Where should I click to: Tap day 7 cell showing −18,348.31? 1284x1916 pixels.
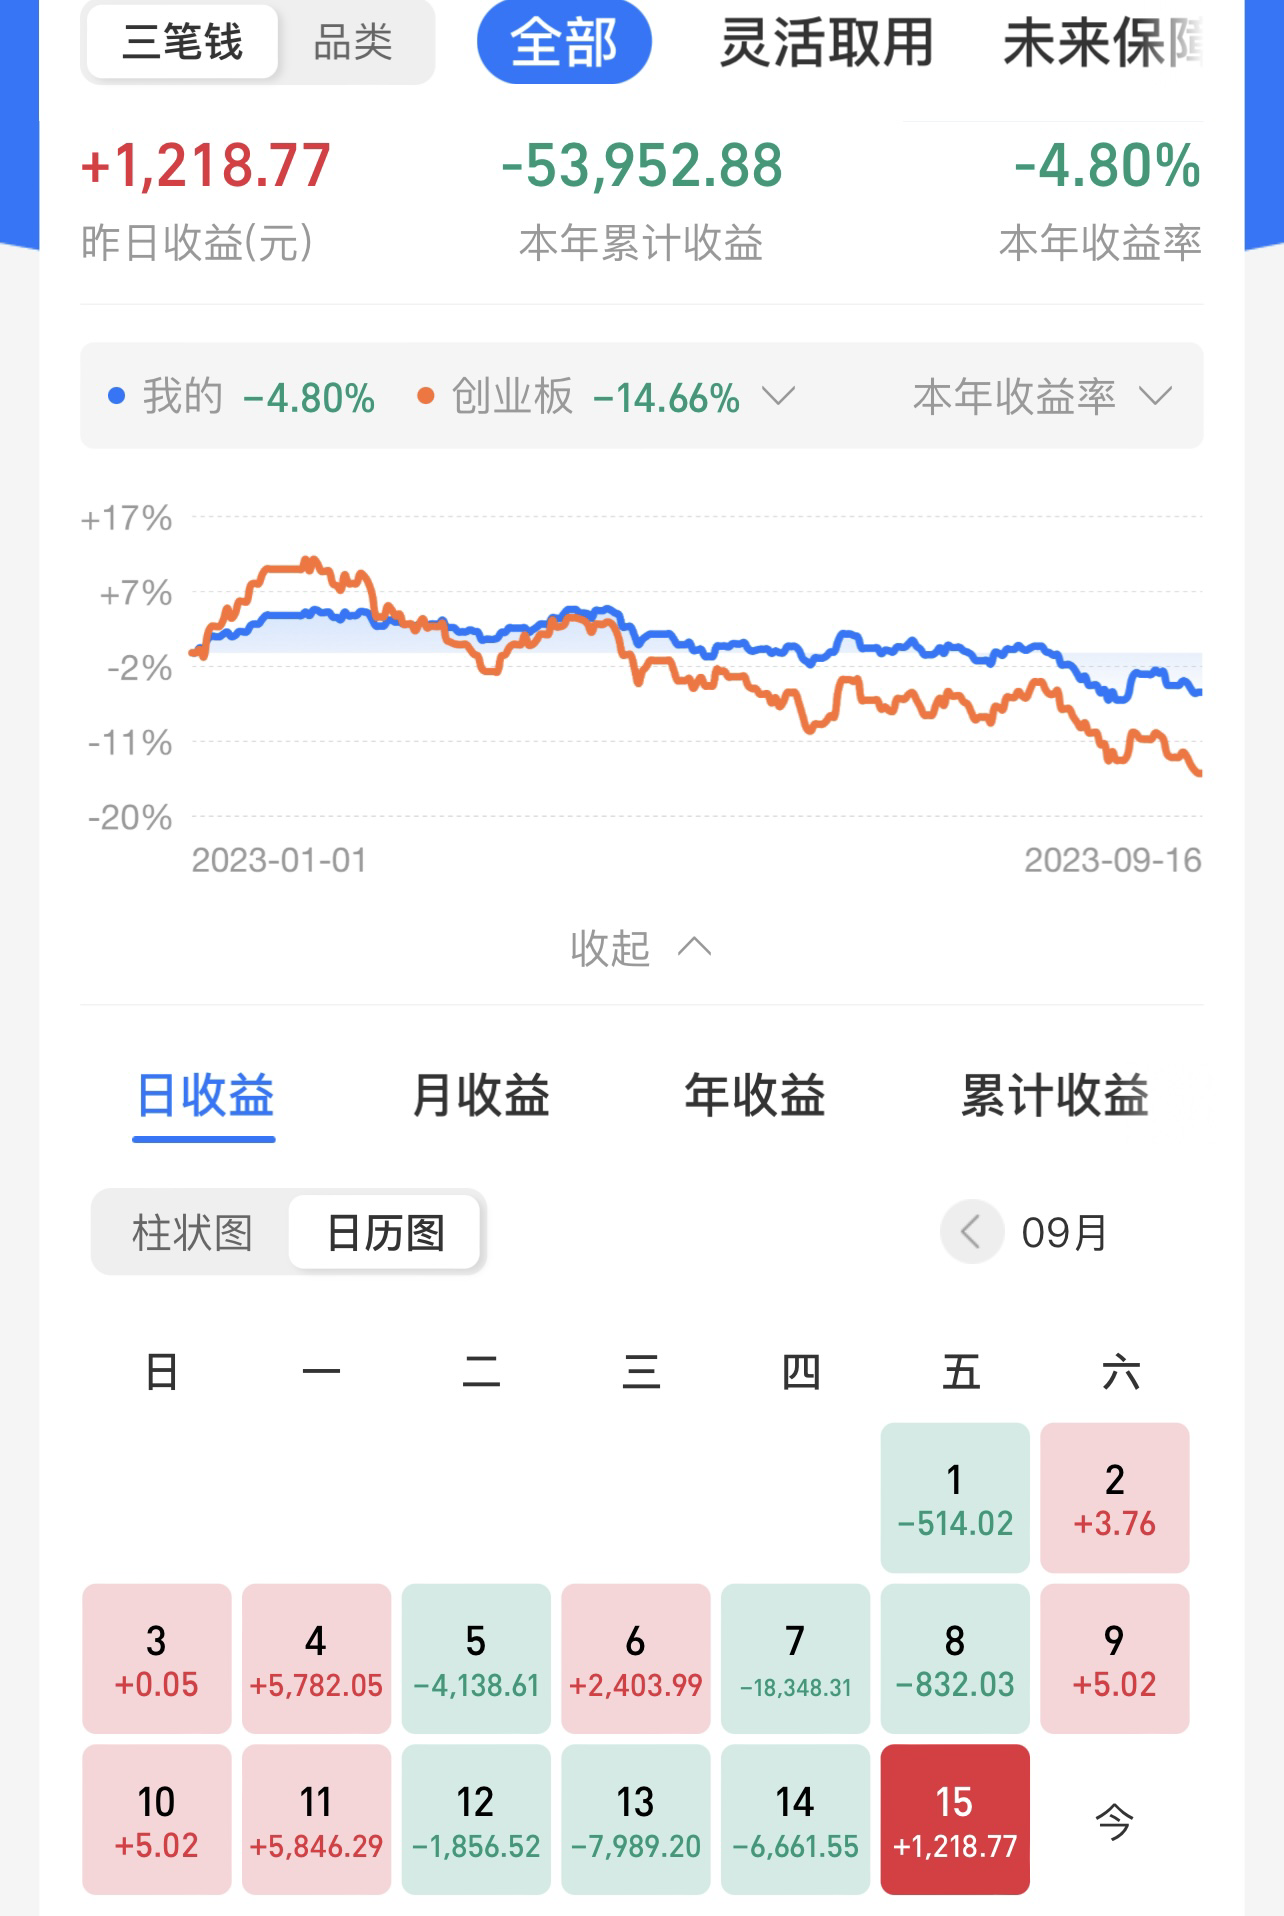(x=795, y=1658)
